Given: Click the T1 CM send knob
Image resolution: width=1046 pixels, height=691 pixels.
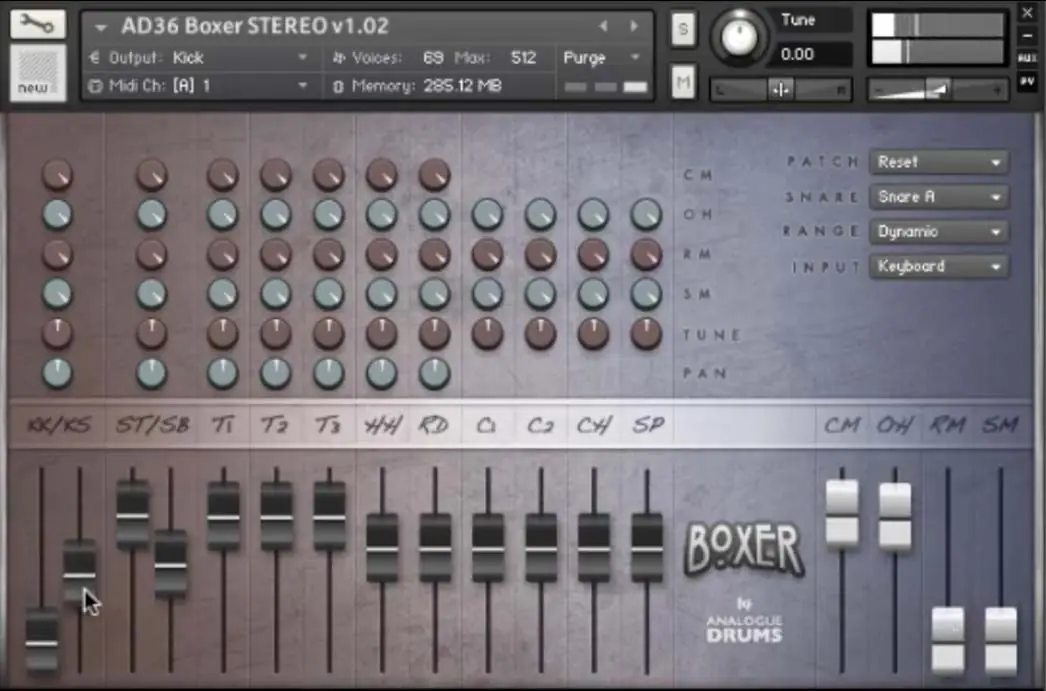Looking at the screenshot, I should point(222,175).
